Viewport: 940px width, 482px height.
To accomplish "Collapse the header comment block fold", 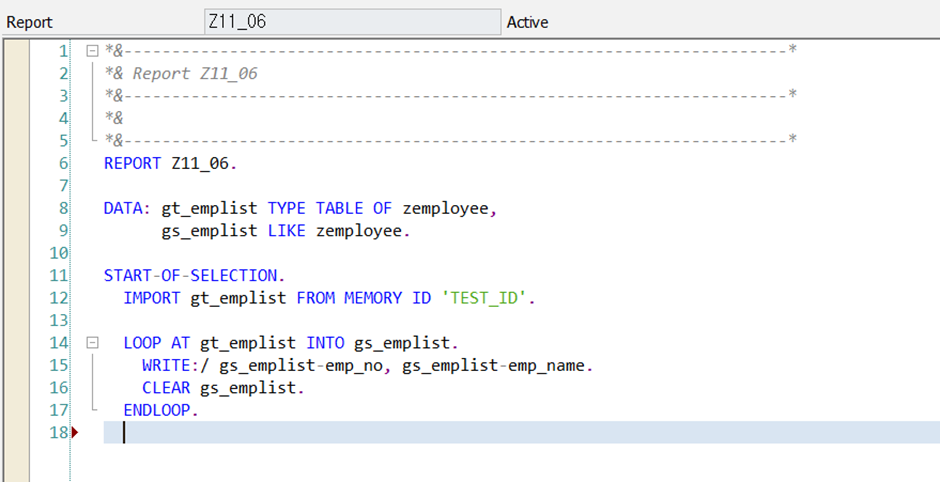I will [x=92, y=51].
